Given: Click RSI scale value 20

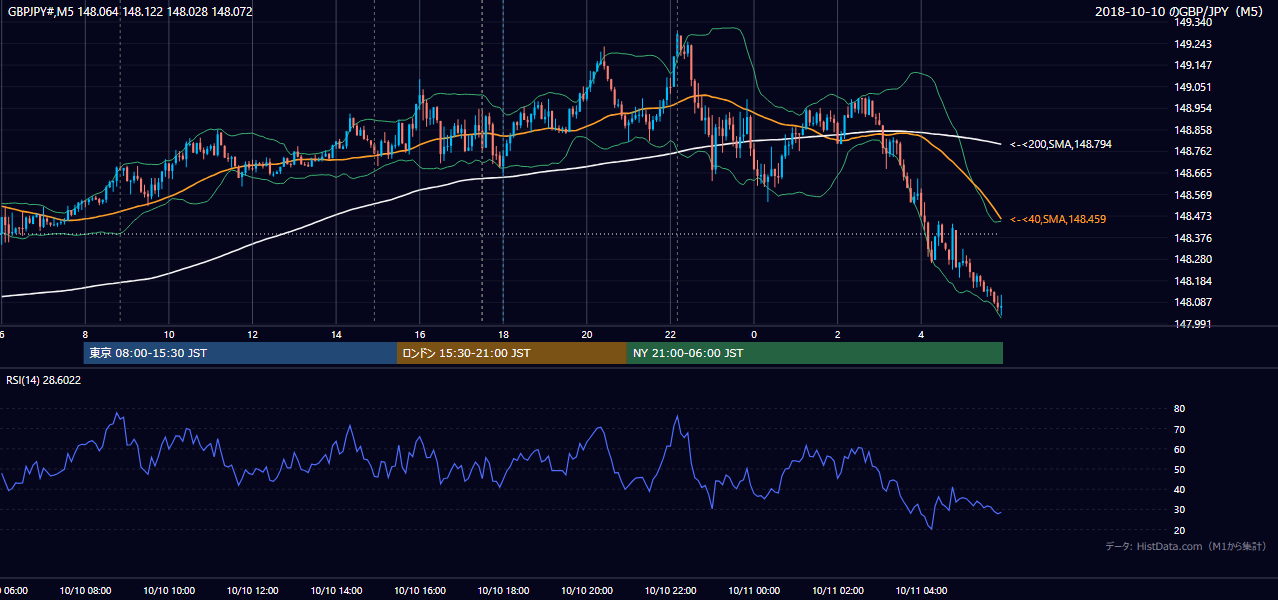Looking at the screenshot, I should [x=1179, y=531].
